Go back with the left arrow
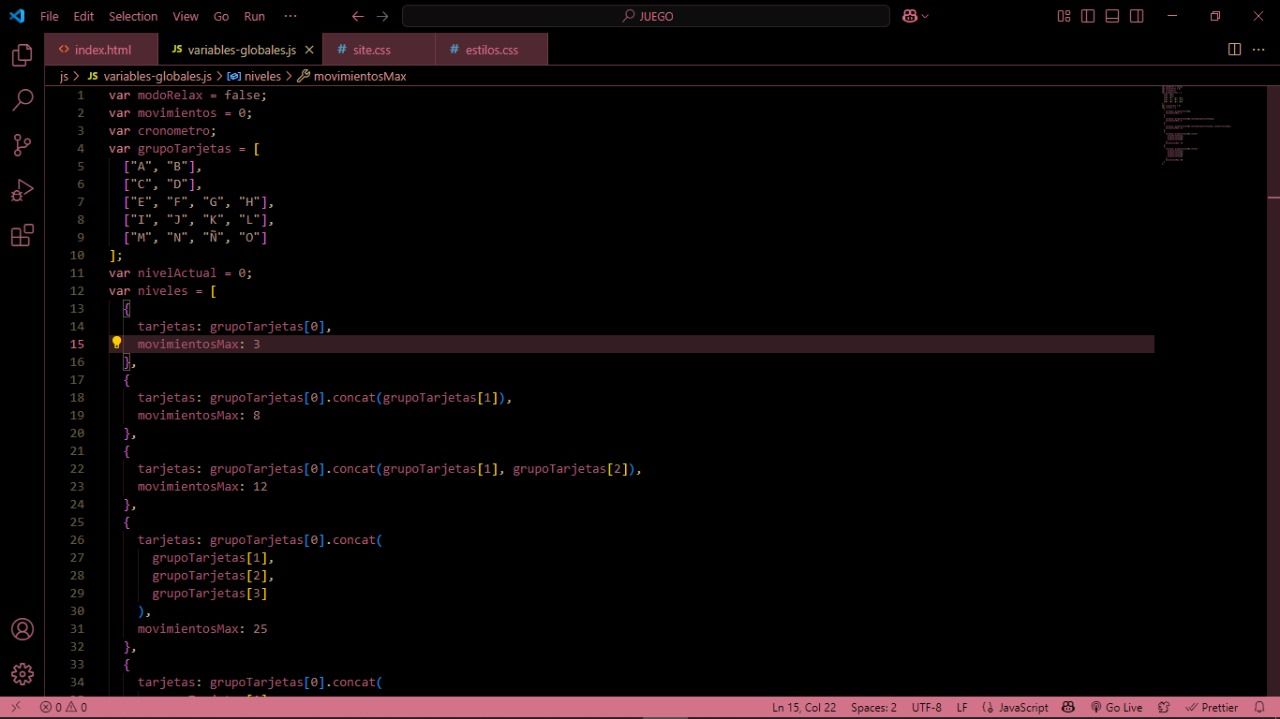Viewport: 1280px width, 719px height. pyautogui.click(x=358, y=16)
